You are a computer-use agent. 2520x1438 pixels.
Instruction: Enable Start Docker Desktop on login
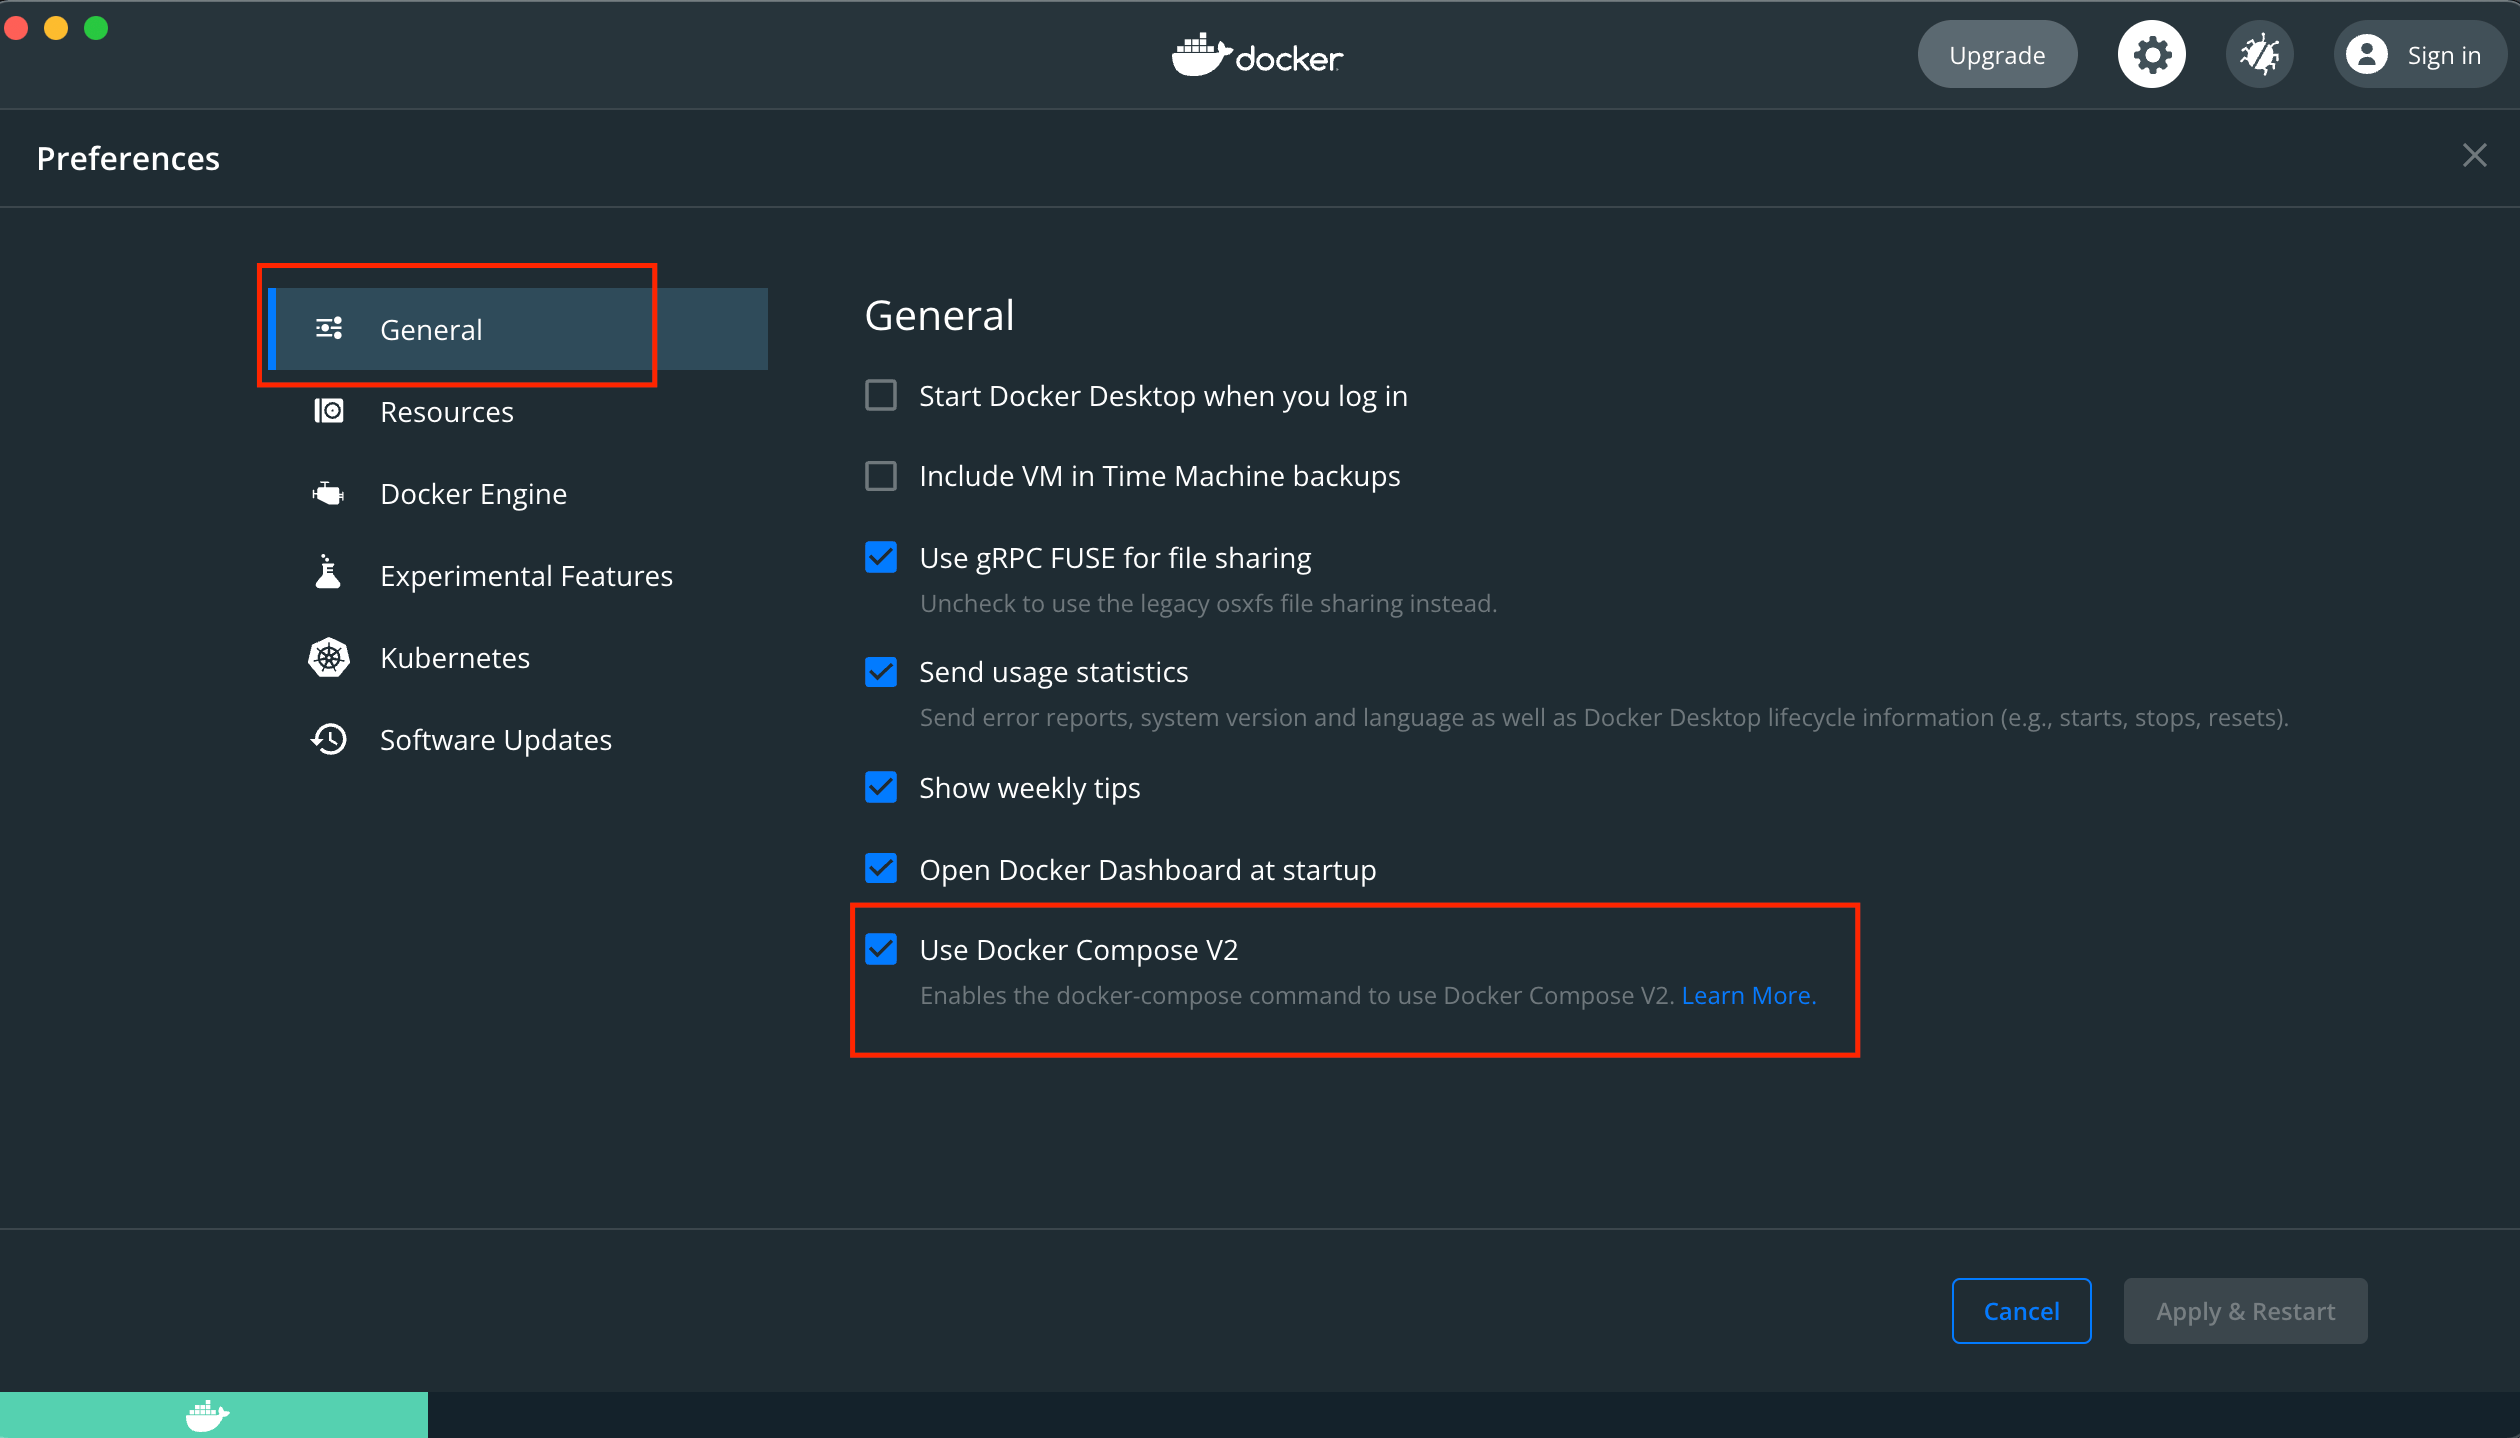pyautogui.click(x=883, y=395)
